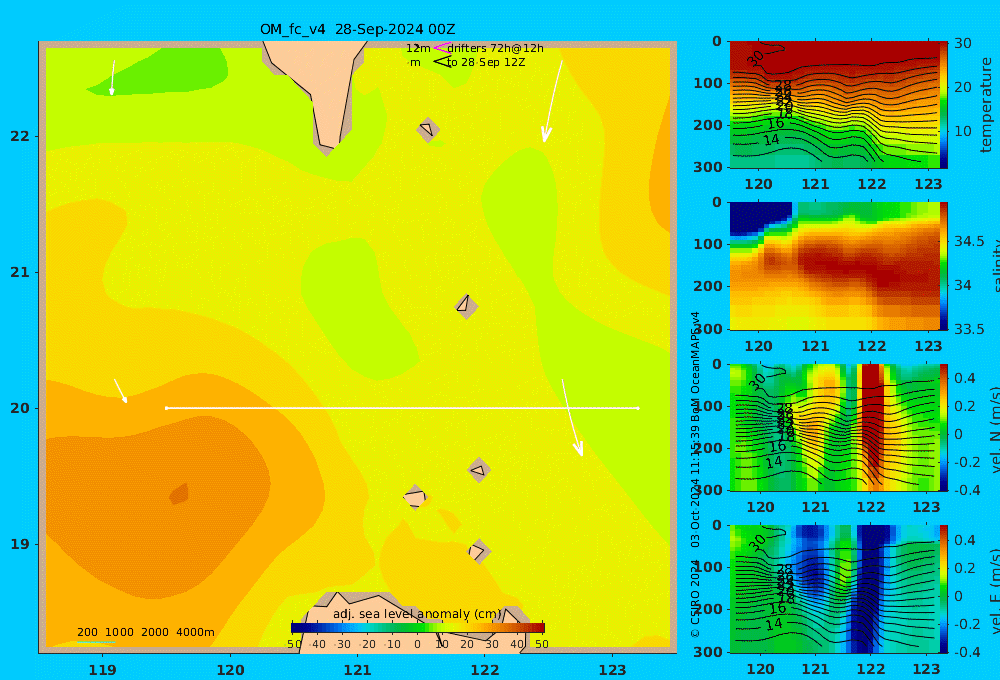The width and height of the screenshot is (1000, 680).
Task: Click the 'adj. sea level anomaly (cm)' label
Action: 417,614
